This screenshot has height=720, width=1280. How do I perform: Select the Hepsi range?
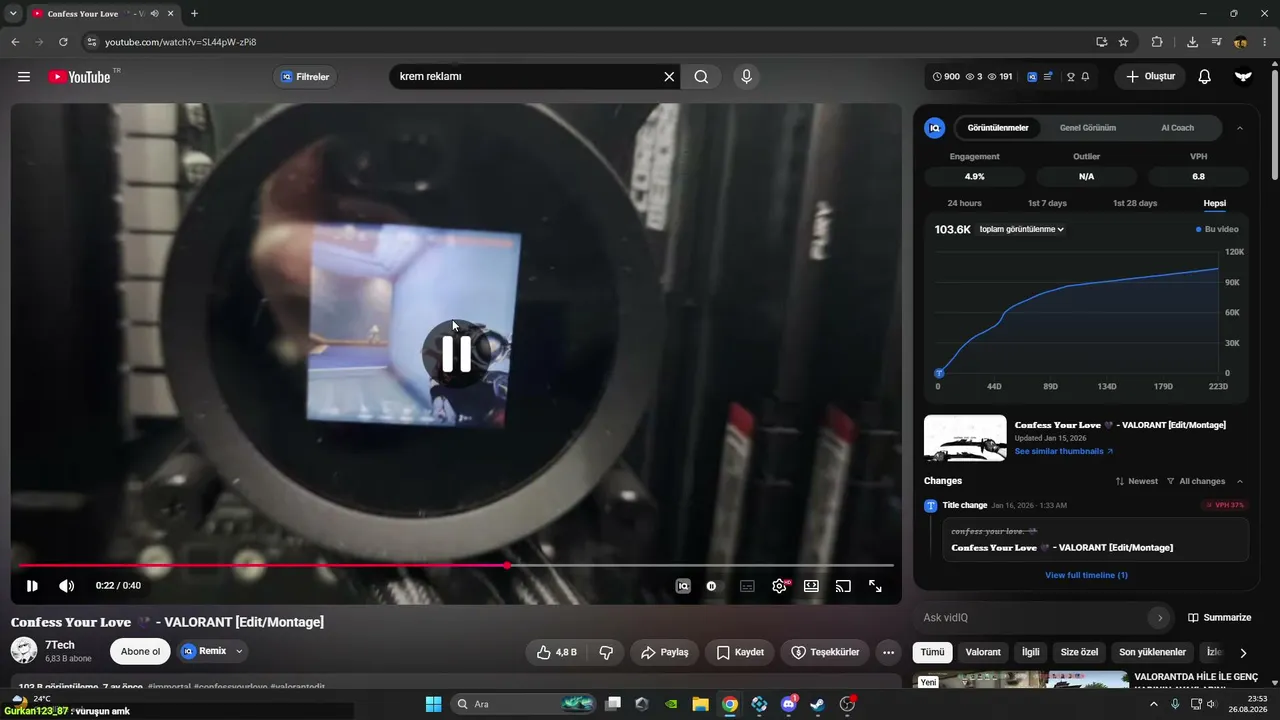(x=1214, y=203)
